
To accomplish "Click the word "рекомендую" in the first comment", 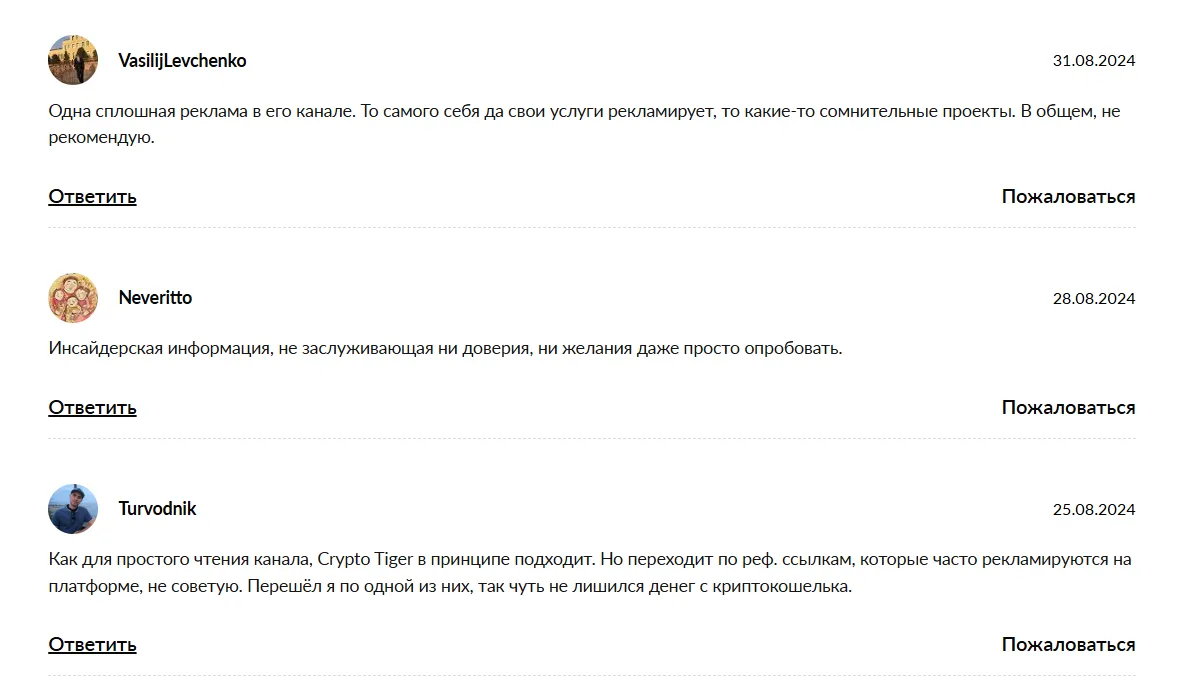I will click(x=99, y=138).
